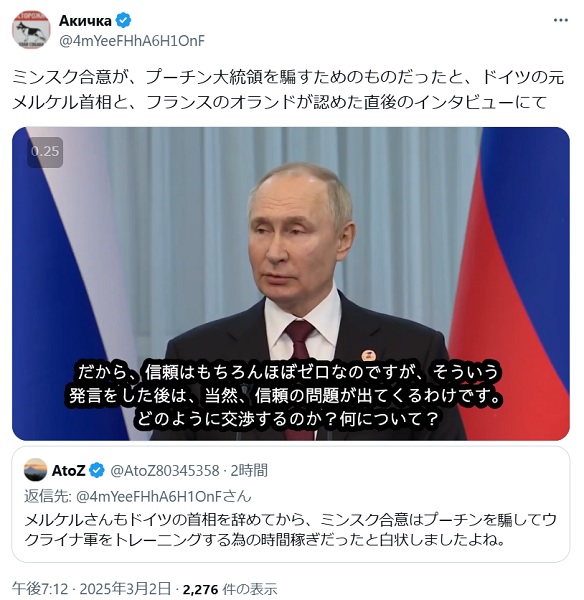Click the Japanese subtitle overlay on video
584x600 pixels.
click(x=285, y=396)
